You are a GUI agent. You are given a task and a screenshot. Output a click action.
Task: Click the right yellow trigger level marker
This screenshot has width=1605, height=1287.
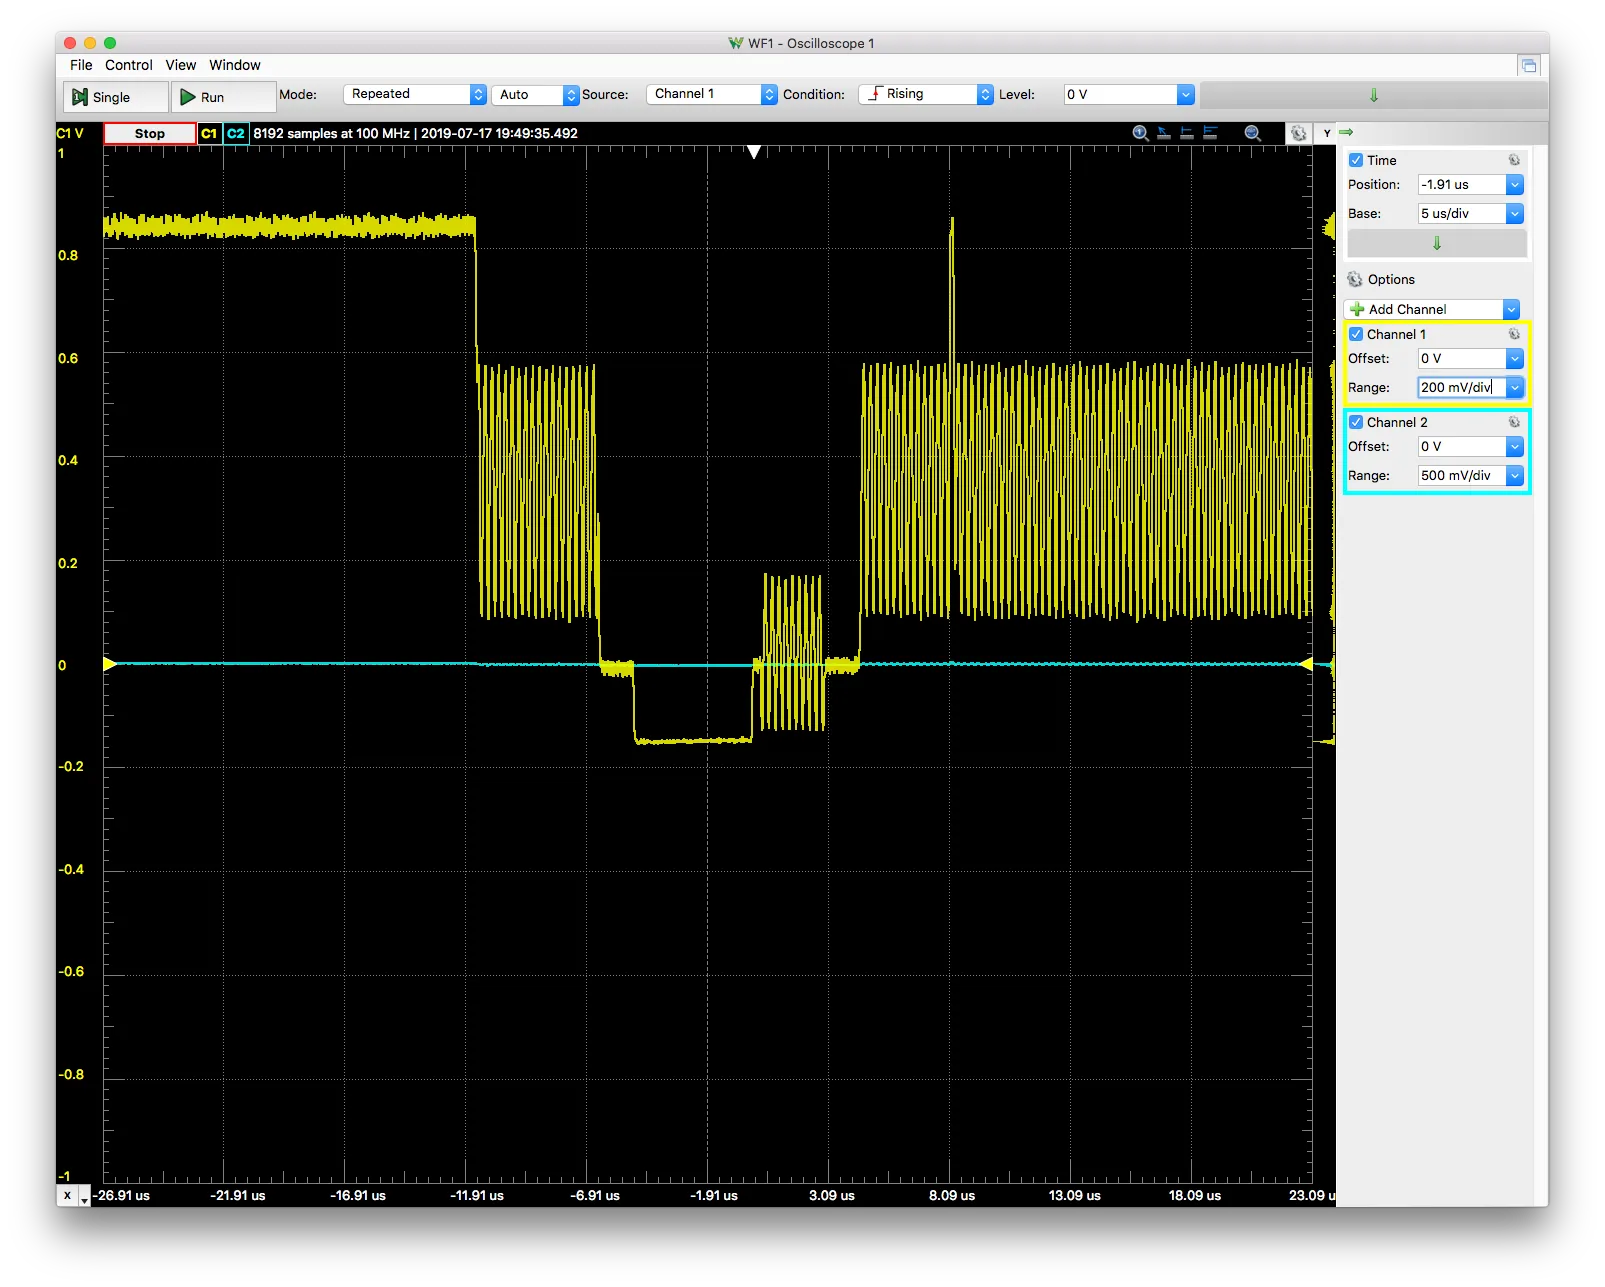coord(1306,664)
